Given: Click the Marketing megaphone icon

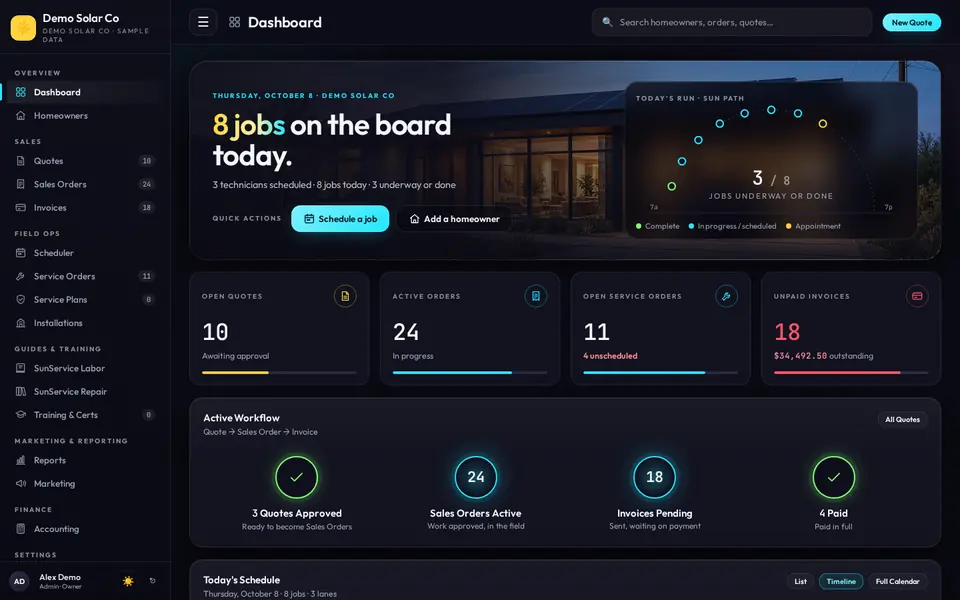Looking at the screenshot, I should pos(21,483).
